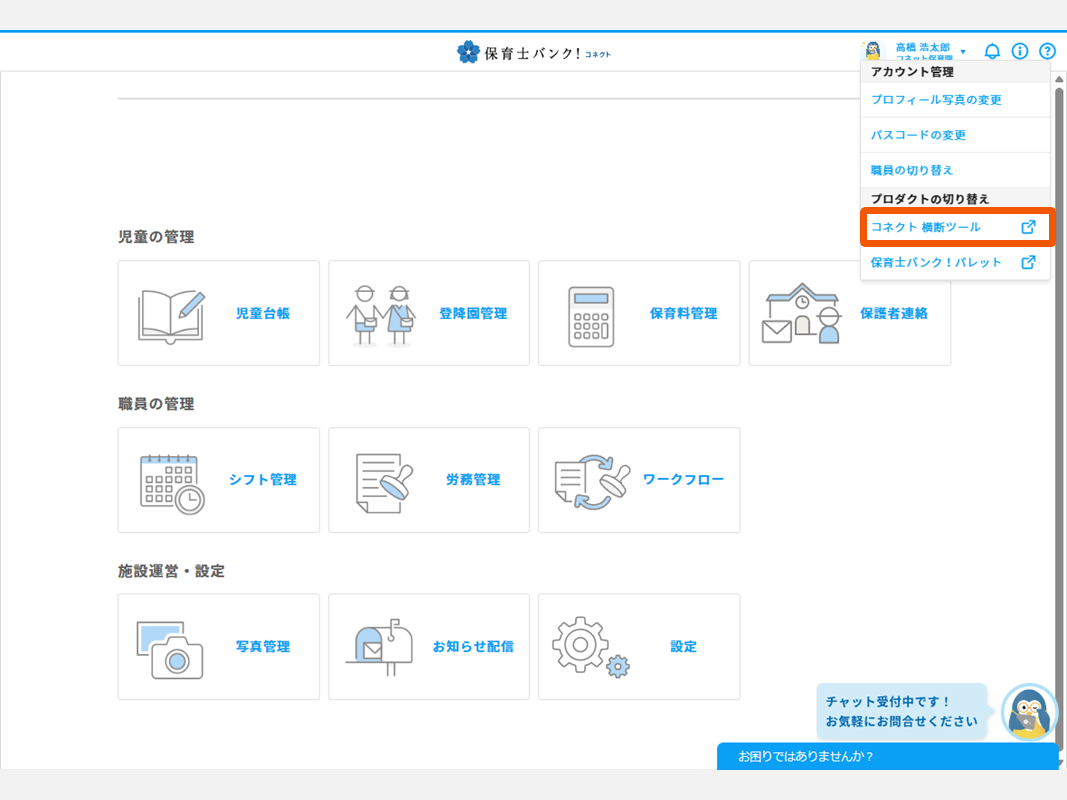Click the camera icon for 写真管理
Image resolution: width=1067 pixels, height=800 pixels.
pyautogui.click(x=170, y=649)
